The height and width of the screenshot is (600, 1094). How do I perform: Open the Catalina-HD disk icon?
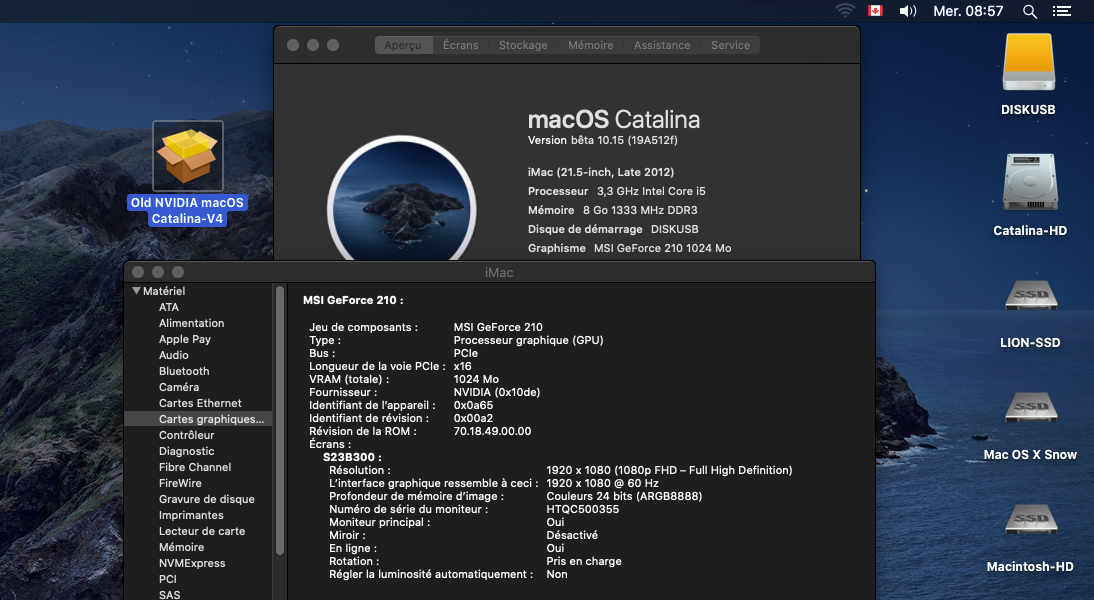[x=1030, y=183]
